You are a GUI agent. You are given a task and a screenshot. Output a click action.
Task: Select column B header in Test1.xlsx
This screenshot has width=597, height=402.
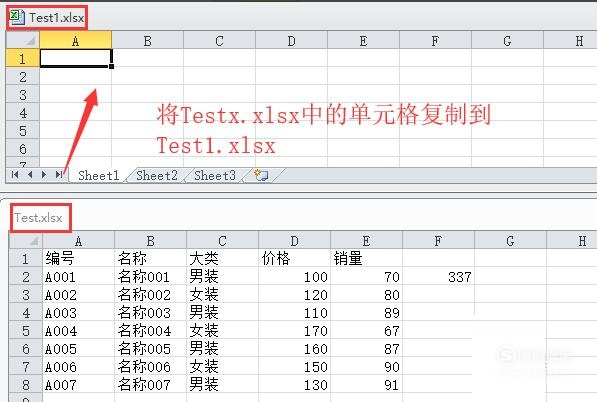(148, 40)
